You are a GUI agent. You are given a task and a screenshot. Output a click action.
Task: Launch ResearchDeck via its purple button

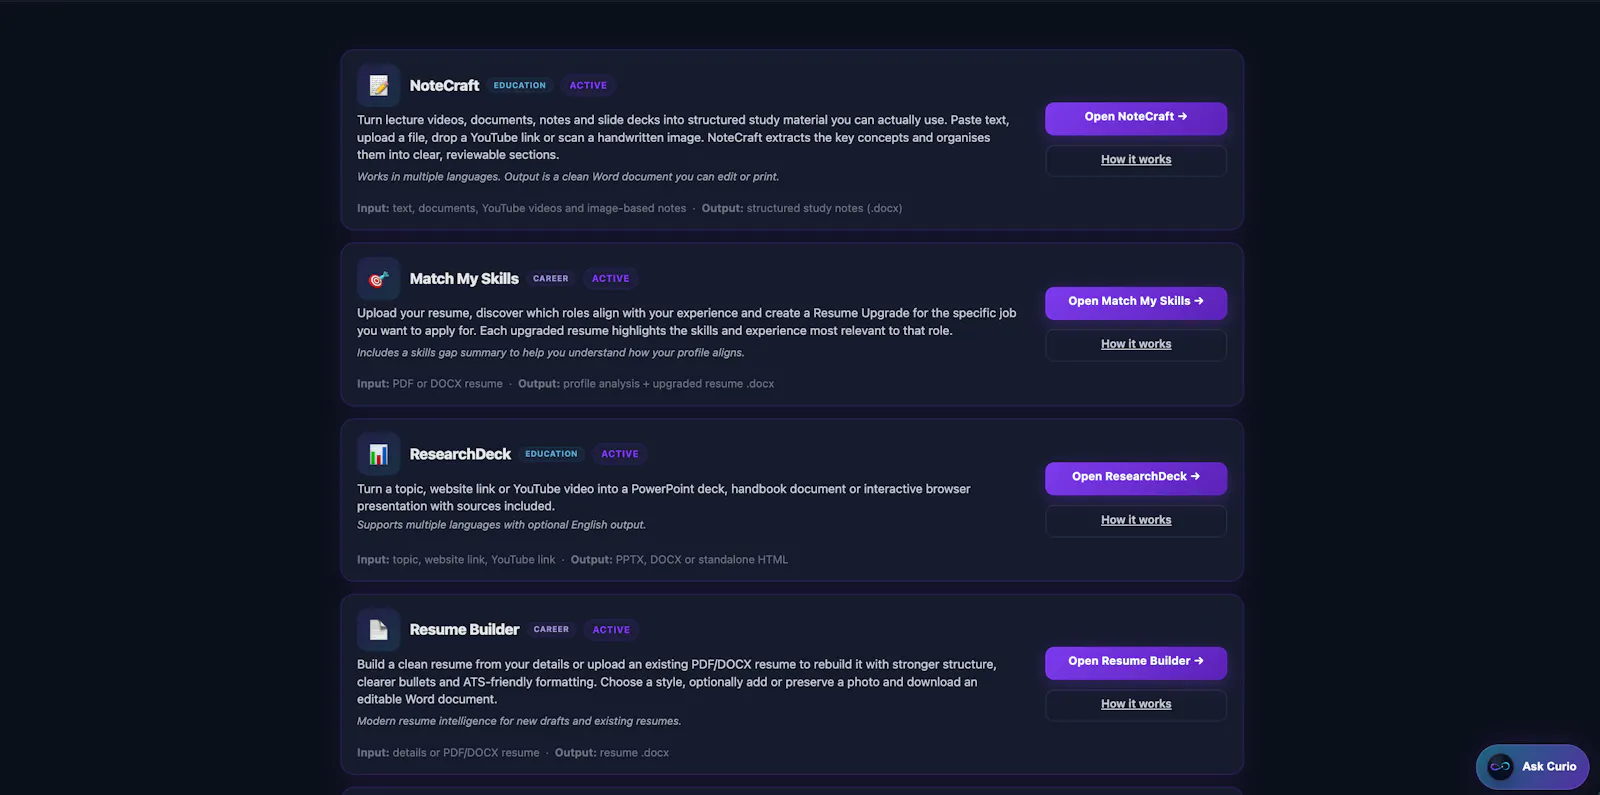(x=1136, y=477)
